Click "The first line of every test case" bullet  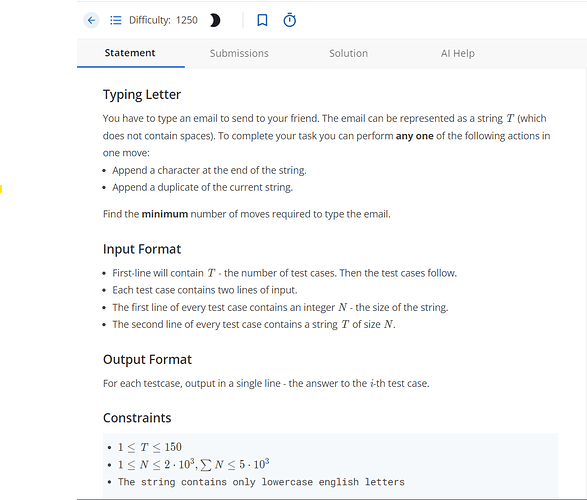(x=280, y=307)
